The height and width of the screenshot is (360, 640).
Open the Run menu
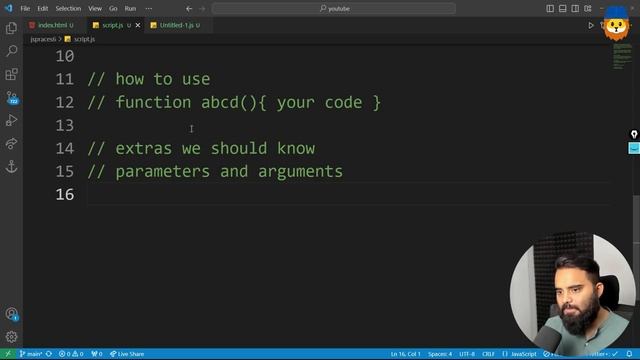coord(130,9)
